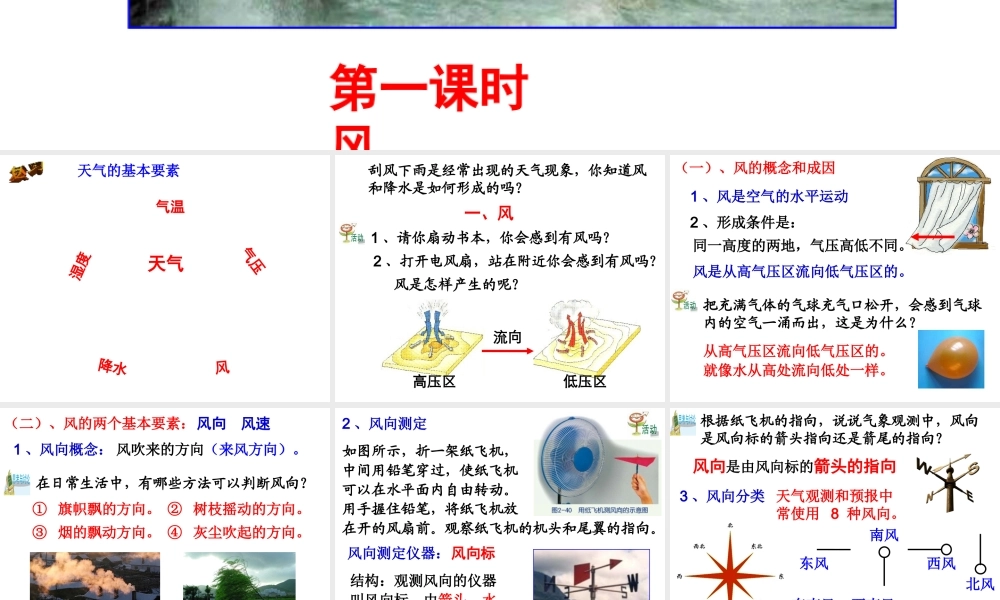The height and width of the screenshot is (600, 1000).
Task: Click the orange balloon picture
Action: [x=951, y=359]
